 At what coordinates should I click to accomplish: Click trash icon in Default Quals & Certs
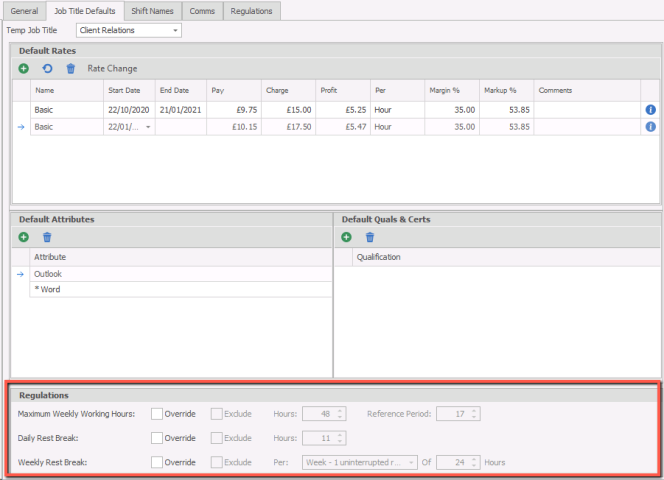tap(370, 237)
